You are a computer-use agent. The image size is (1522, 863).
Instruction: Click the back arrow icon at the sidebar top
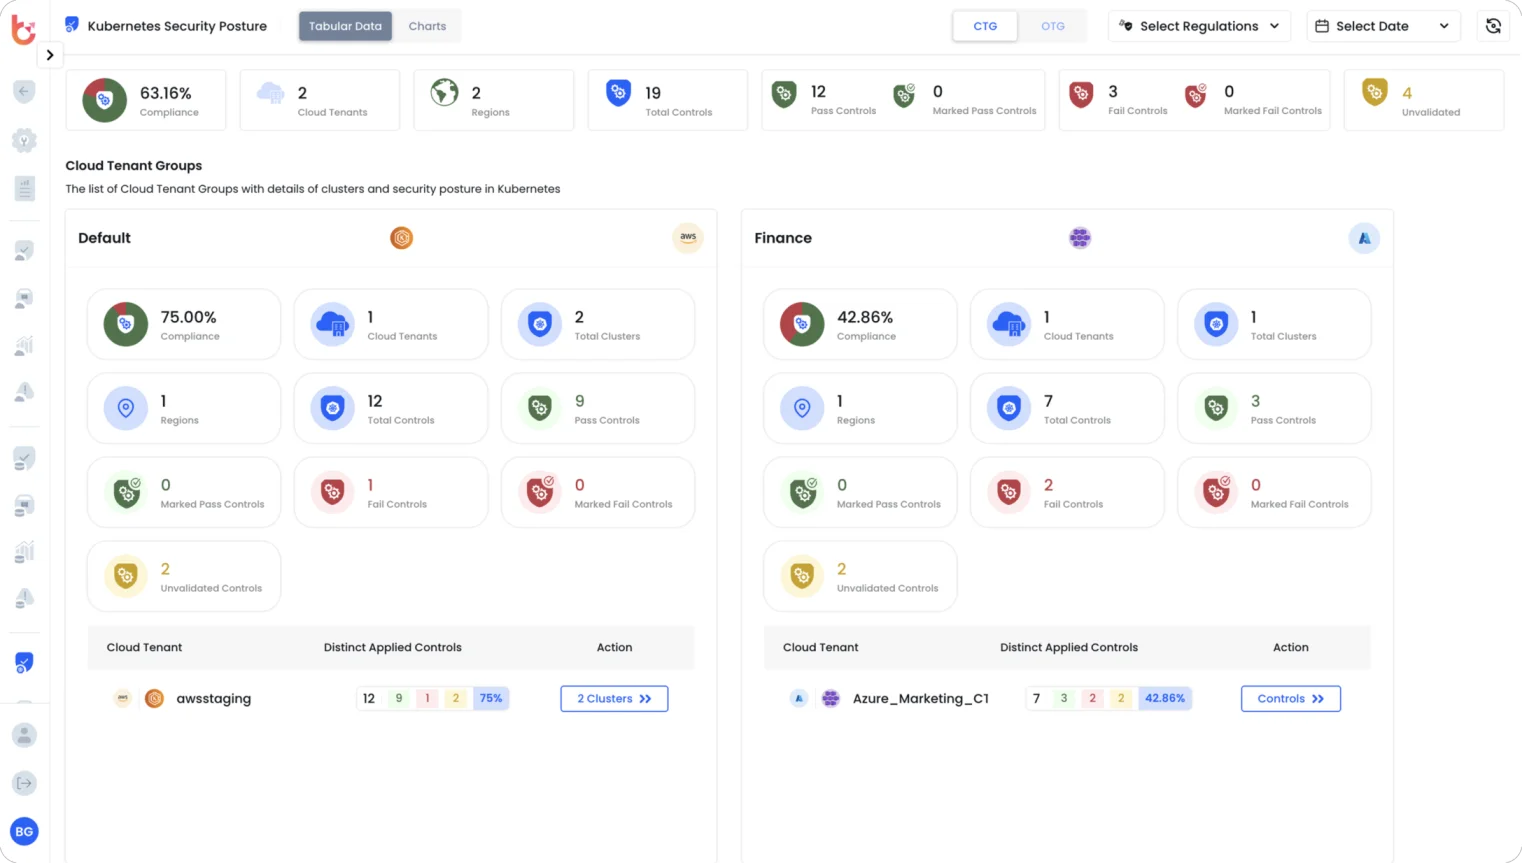point(24,91)
